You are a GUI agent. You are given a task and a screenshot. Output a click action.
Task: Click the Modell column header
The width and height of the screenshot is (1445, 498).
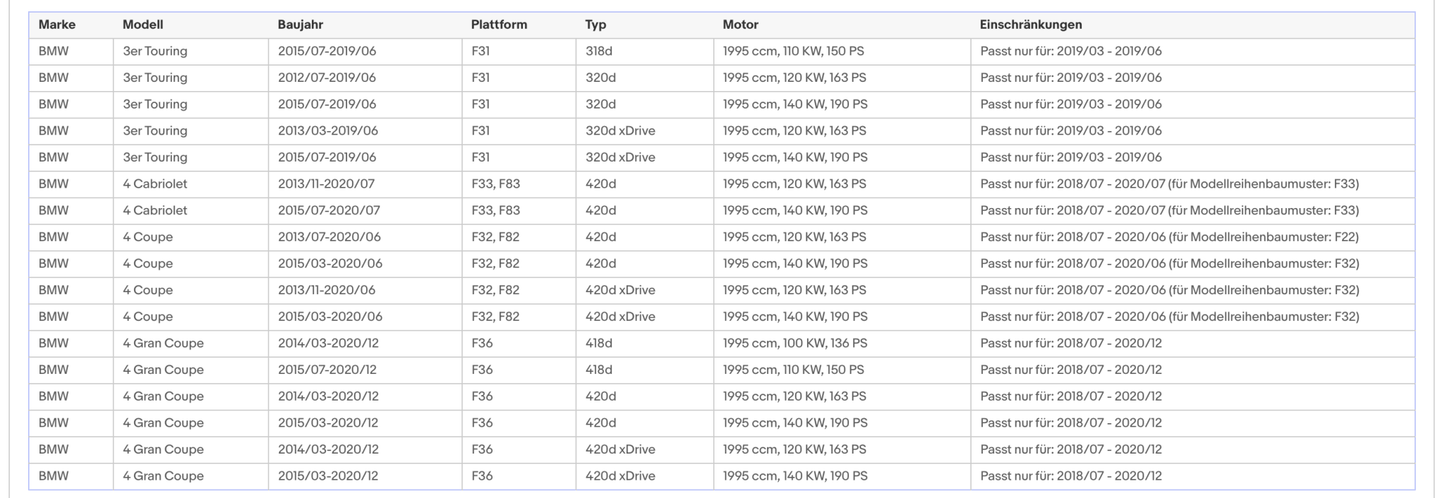click(x=143, y=25)
